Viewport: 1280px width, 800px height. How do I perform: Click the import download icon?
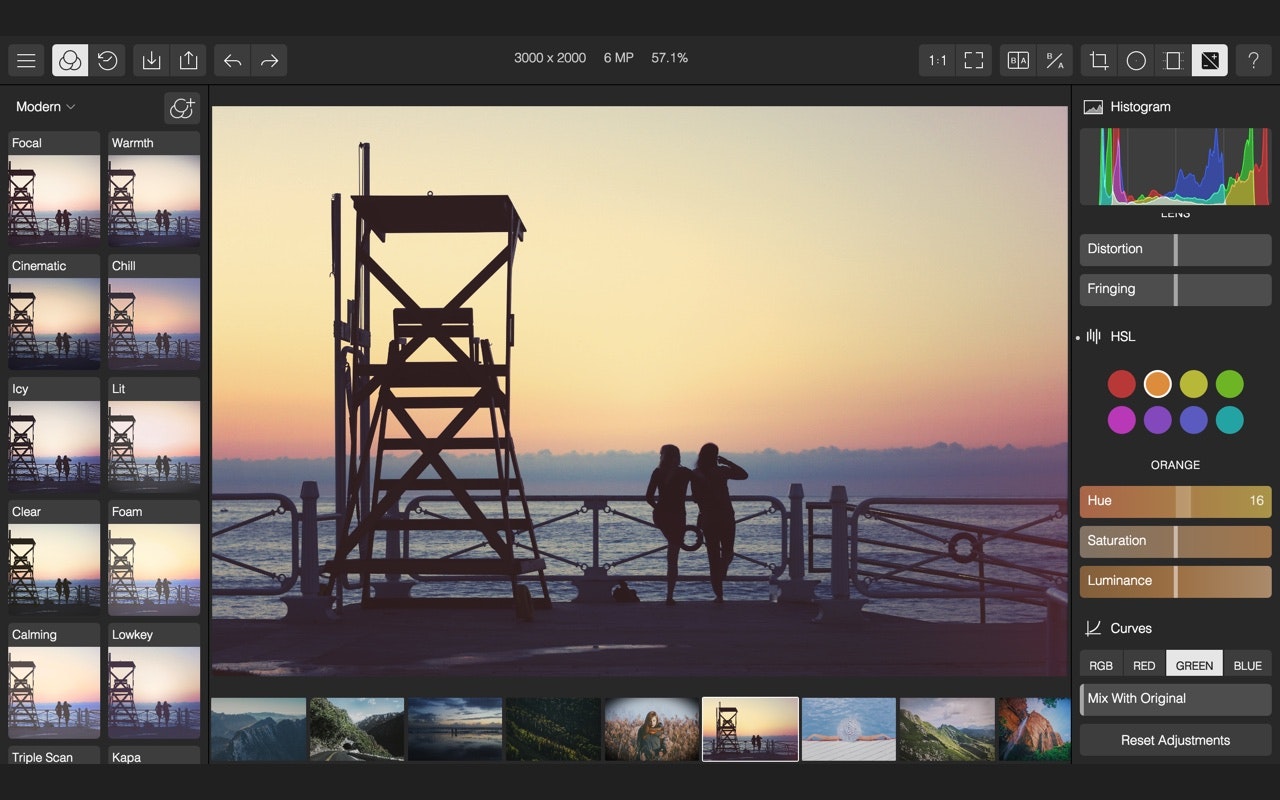[x=151, y=61]
